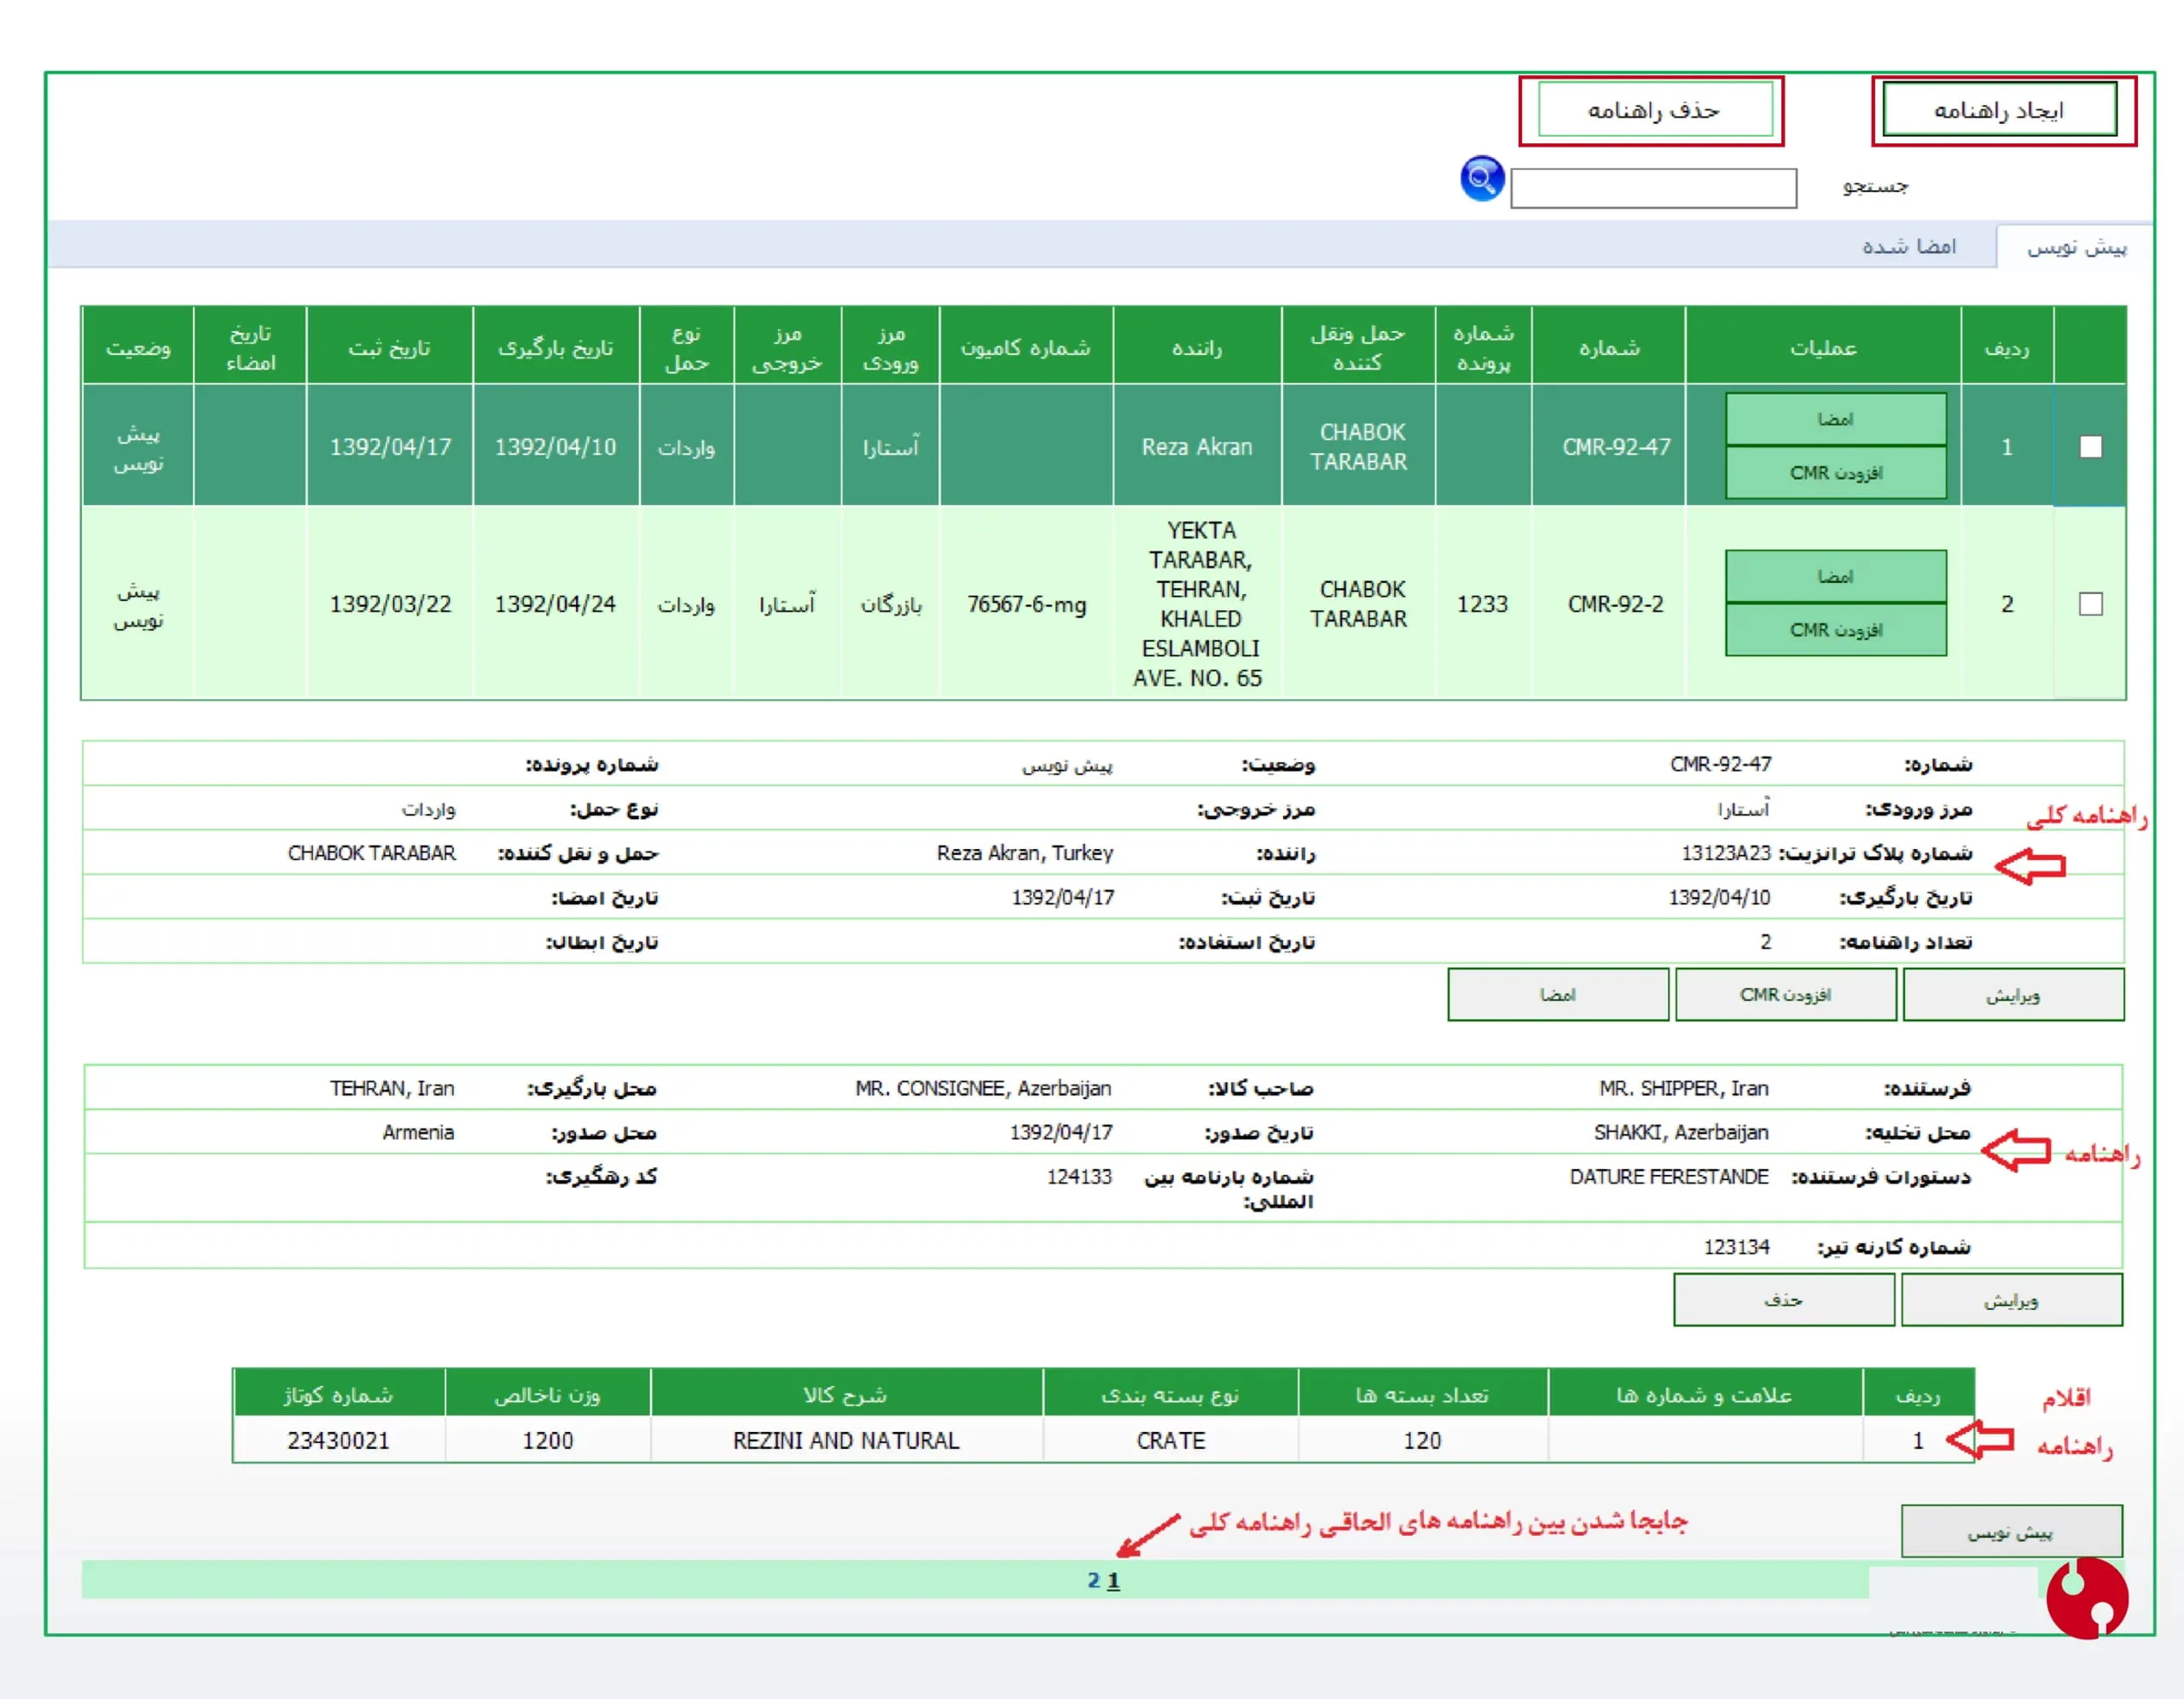The height and width of the screenshot is (1699, 2184).
Task: Click truck number 76567-6-mg cell
Action: tap(1026, 604)
